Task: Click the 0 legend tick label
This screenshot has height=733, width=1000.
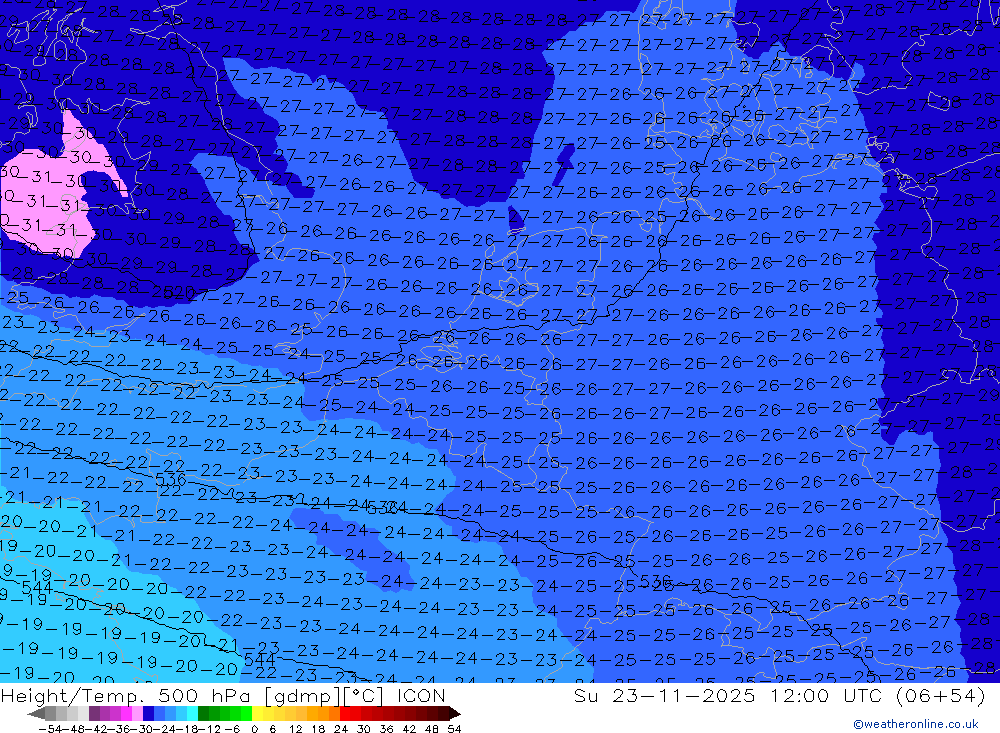Action: pyautogui.click(x=254, y=729)
